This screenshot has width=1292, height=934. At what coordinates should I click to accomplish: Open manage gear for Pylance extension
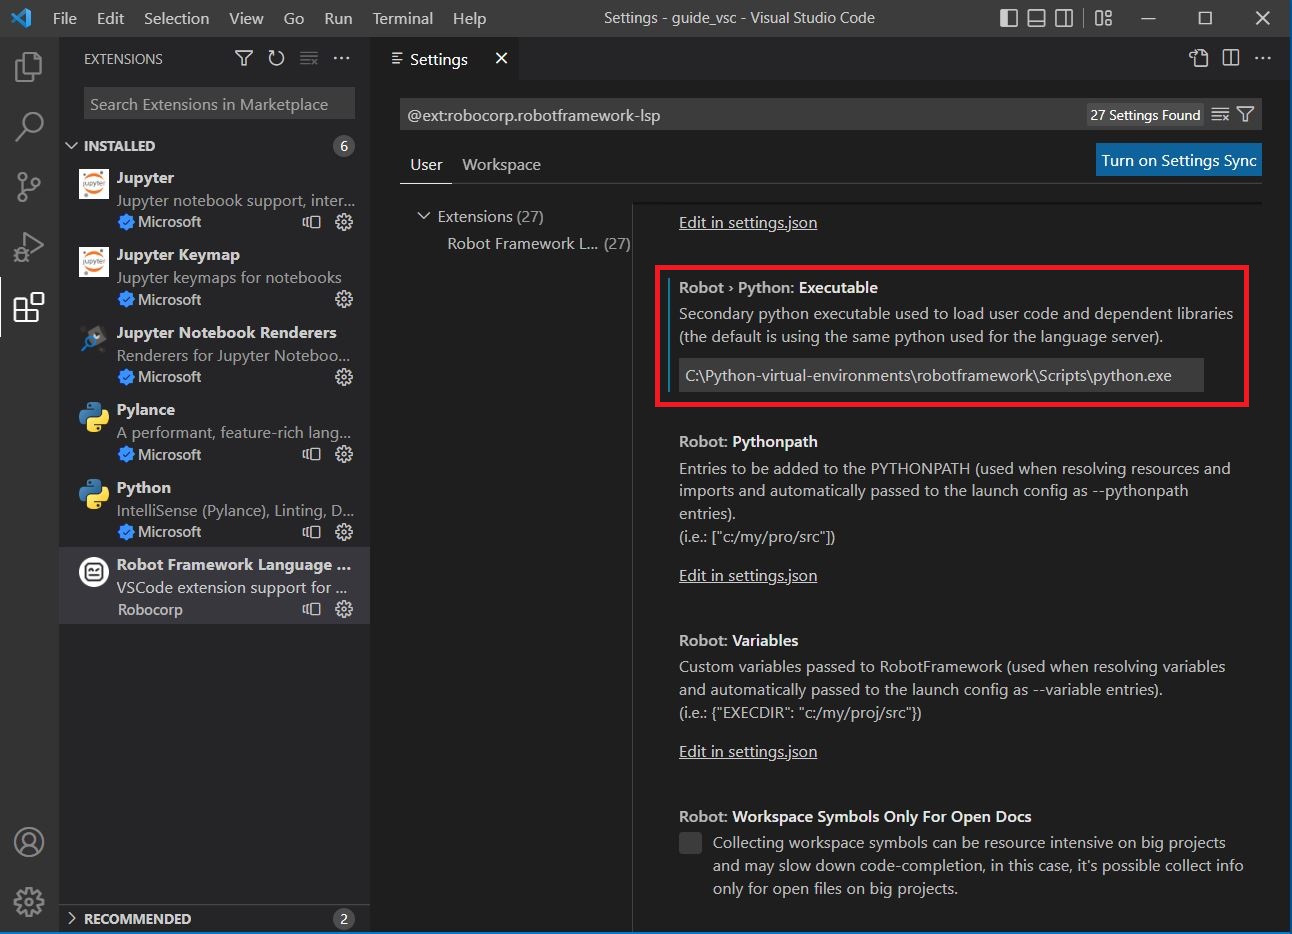[x=344, y=454]
